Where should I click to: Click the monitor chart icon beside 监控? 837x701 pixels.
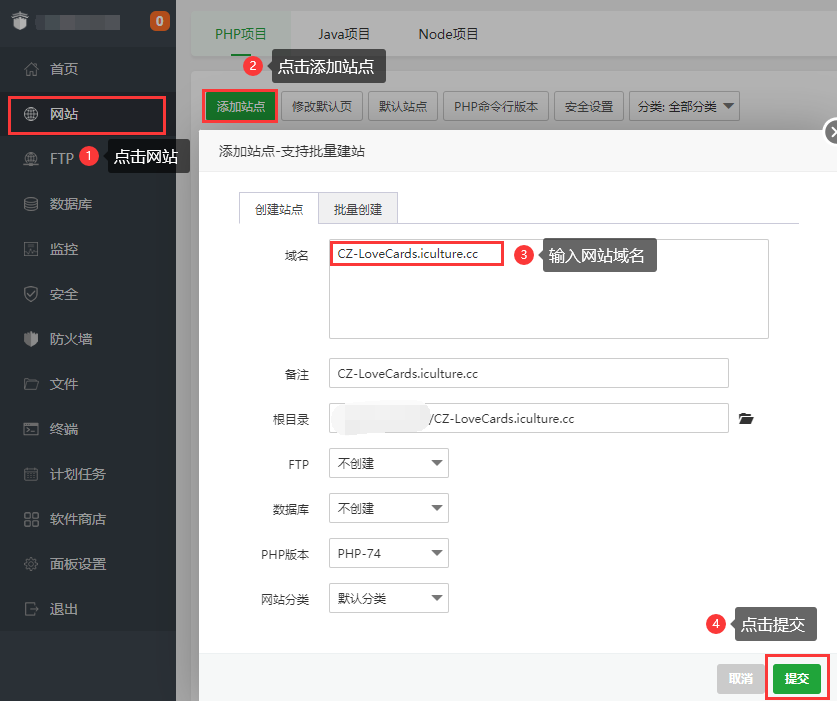pos(31,249)
